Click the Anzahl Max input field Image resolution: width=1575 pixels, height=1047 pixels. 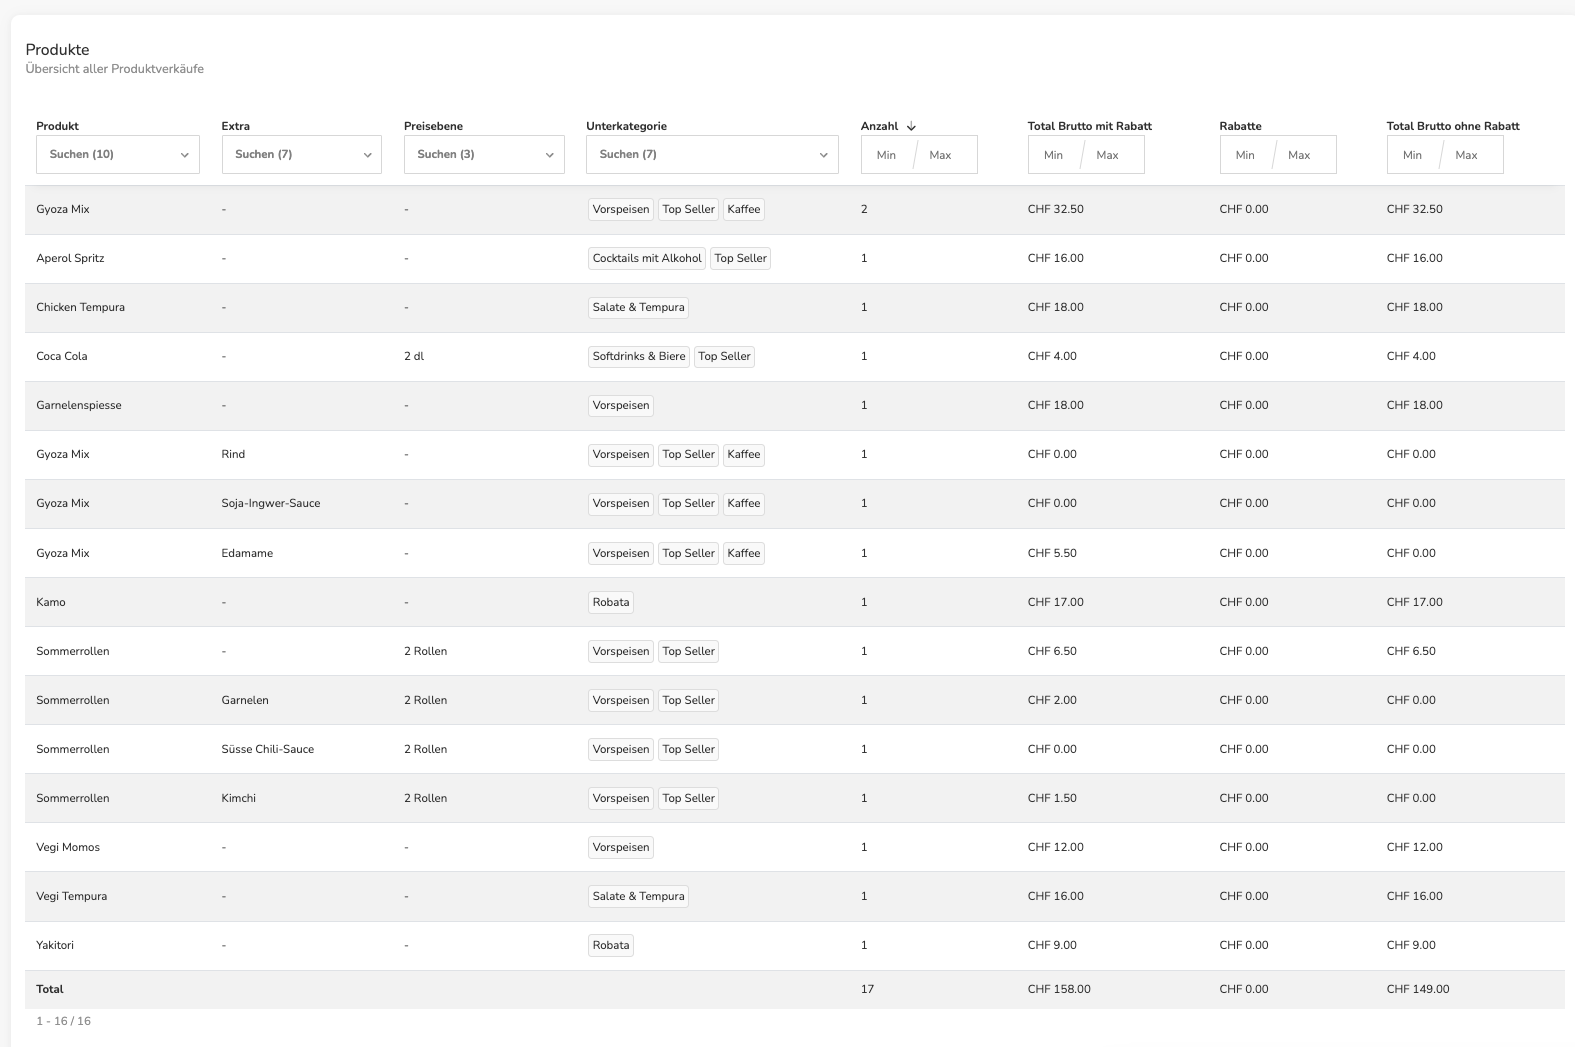coord(945,155)
